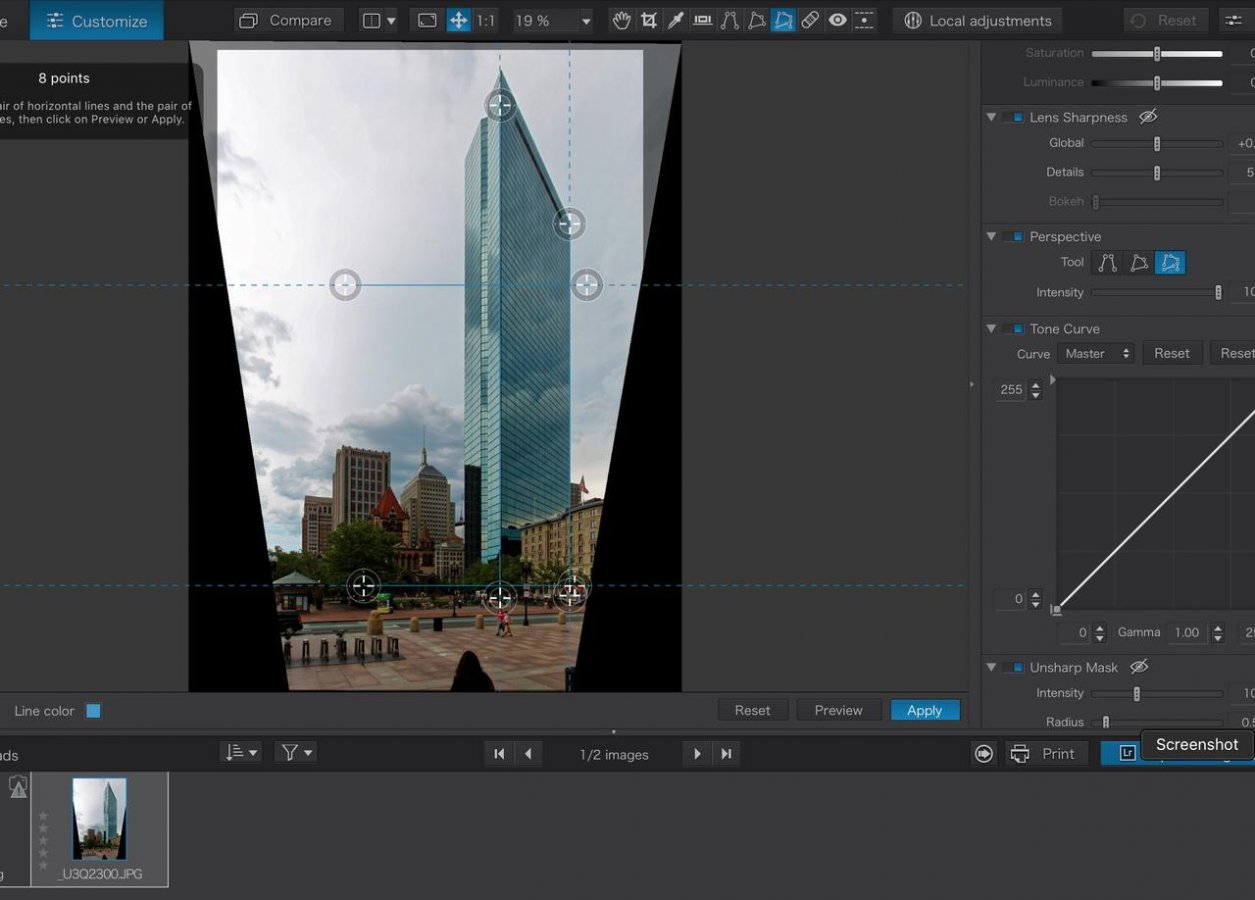Disable the Perspective correction switch

1013,237
